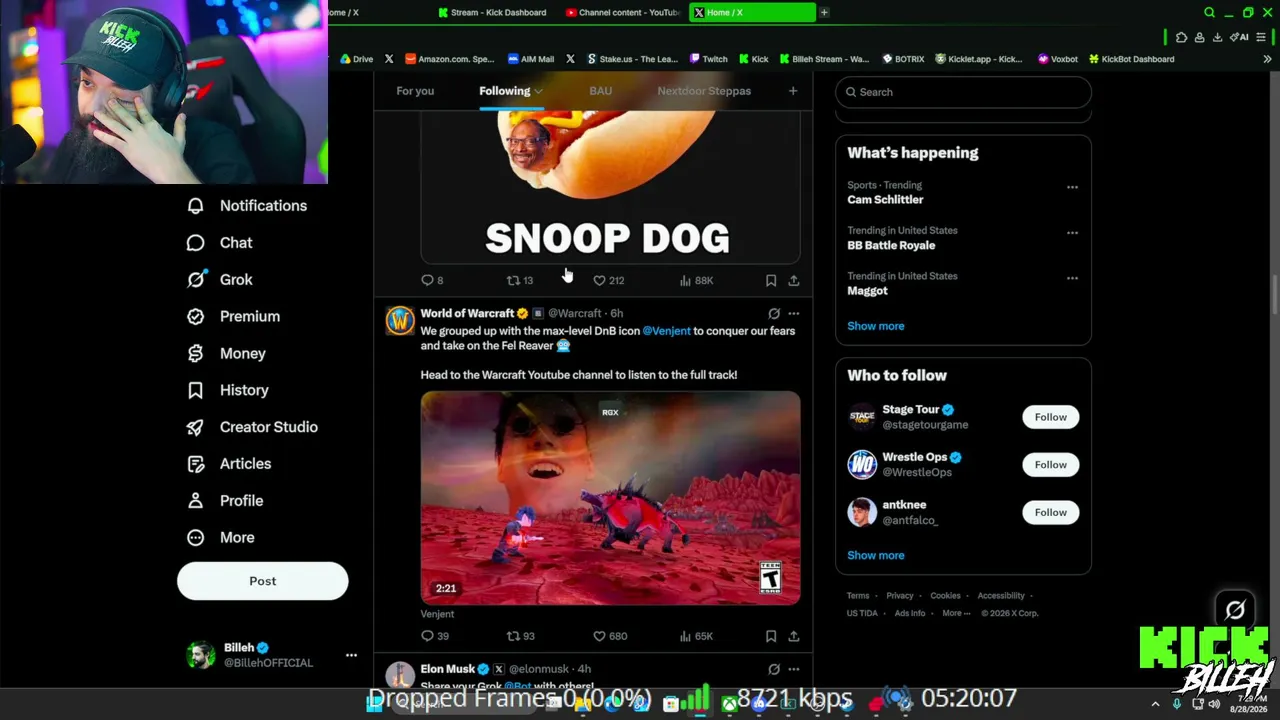Add a new timeline tab with plus
The image size is (1280, 720).
point(793,91)
